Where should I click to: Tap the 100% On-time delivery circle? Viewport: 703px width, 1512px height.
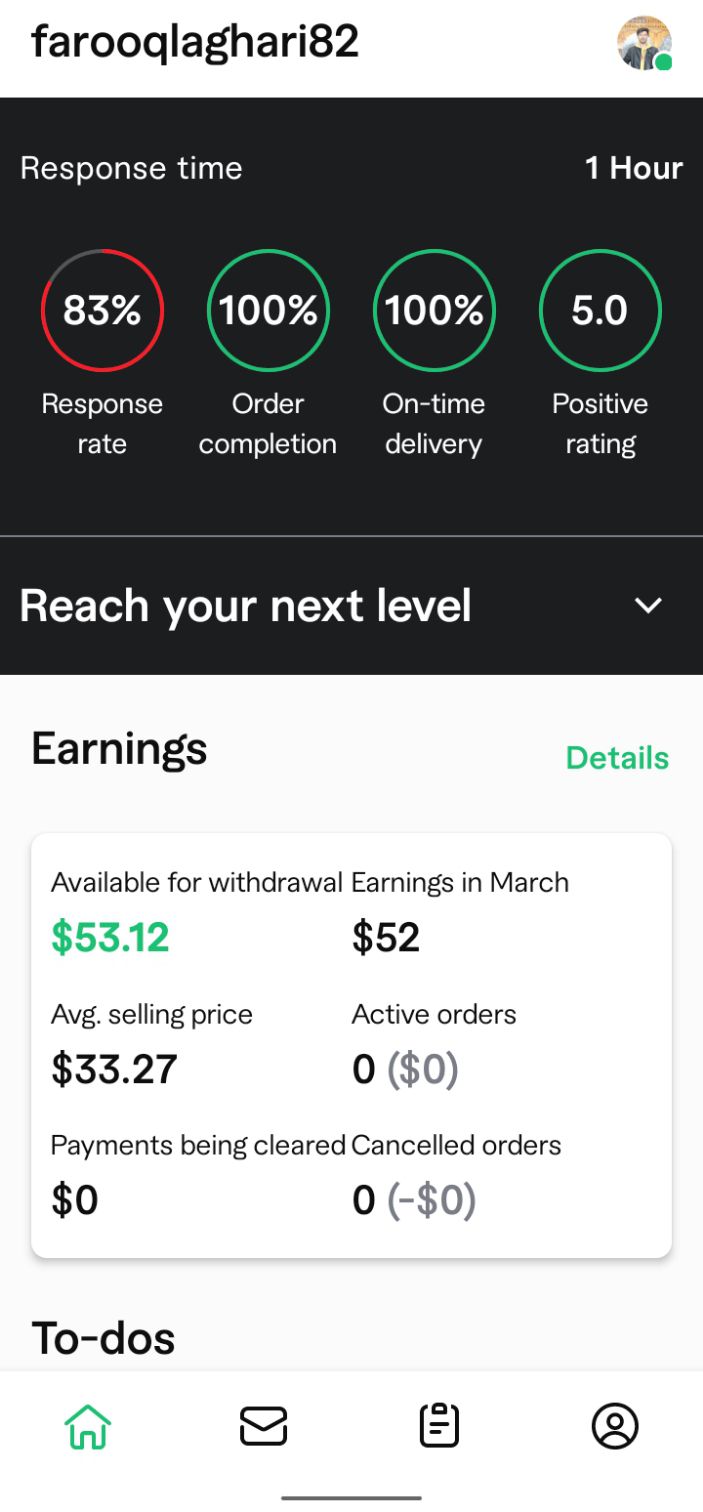pyautogui.click(x=434, y=311)
